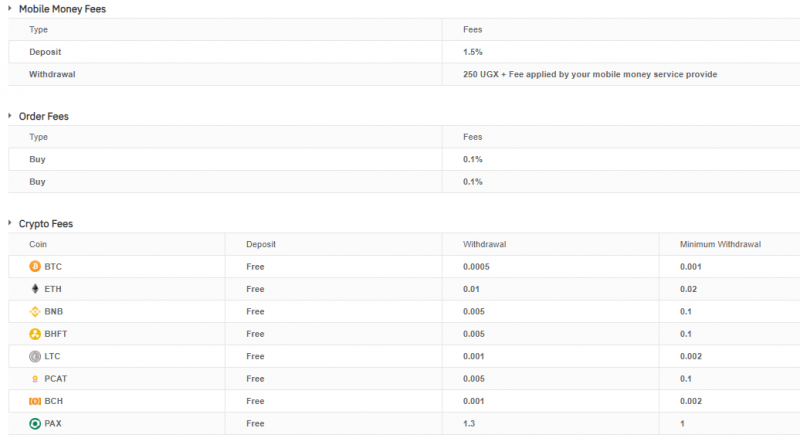Select the Withdrawal row showing 250 UGX fee

pyautogui.click(x=404, y=75)
